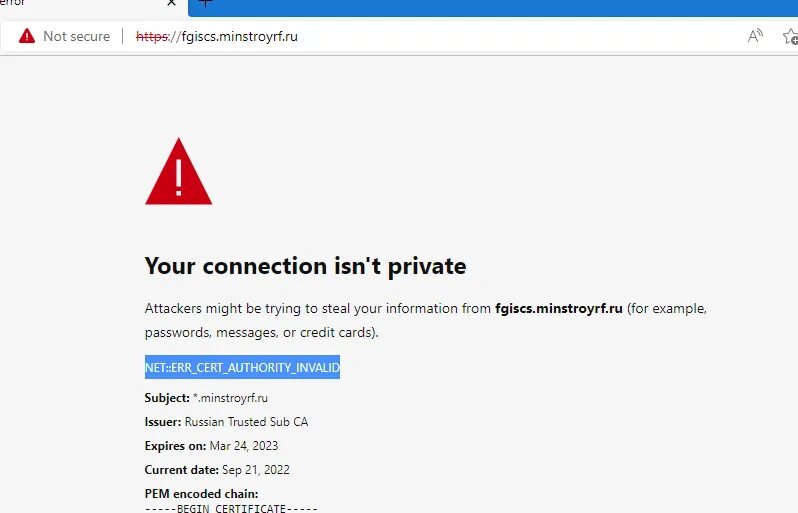Click the Expires on Mar 24, 2023 line
Viewport: 798px width, 513px height.
coord(211,446)
